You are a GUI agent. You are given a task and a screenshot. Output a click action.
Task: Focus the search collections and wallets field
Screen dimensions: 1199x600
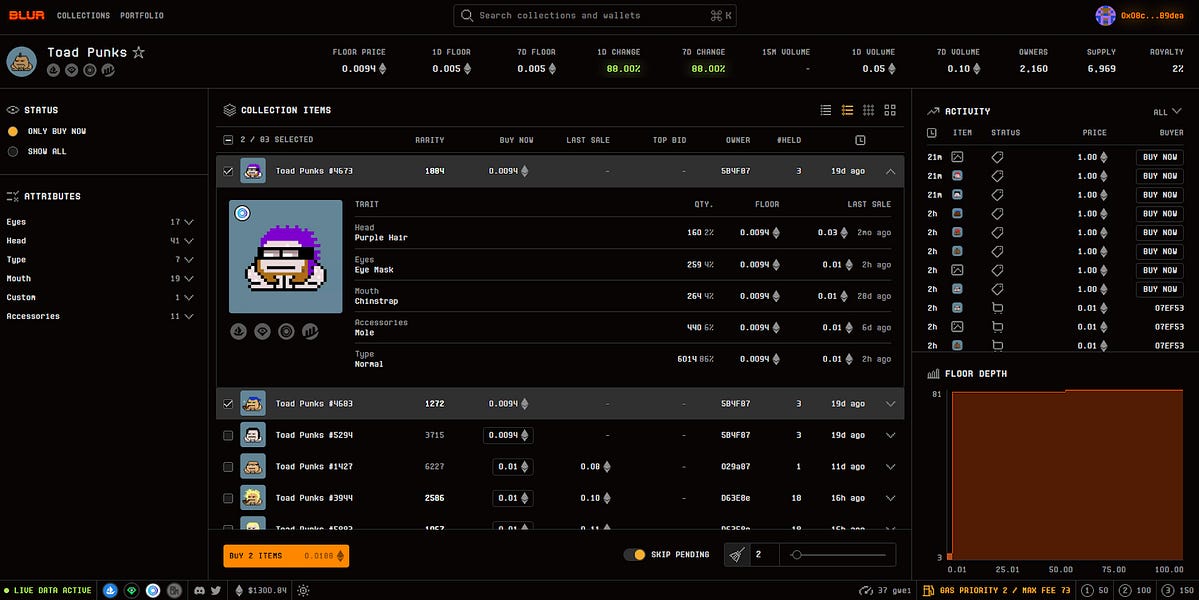(595, 15)
